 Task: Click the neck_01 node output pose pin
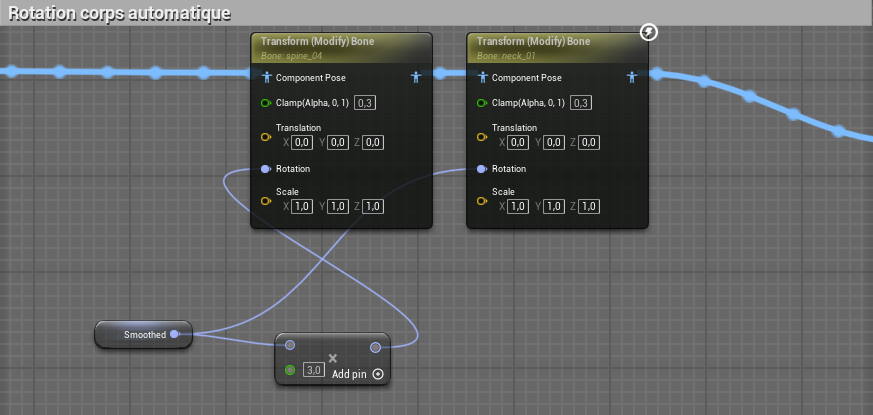pos(632,77)
